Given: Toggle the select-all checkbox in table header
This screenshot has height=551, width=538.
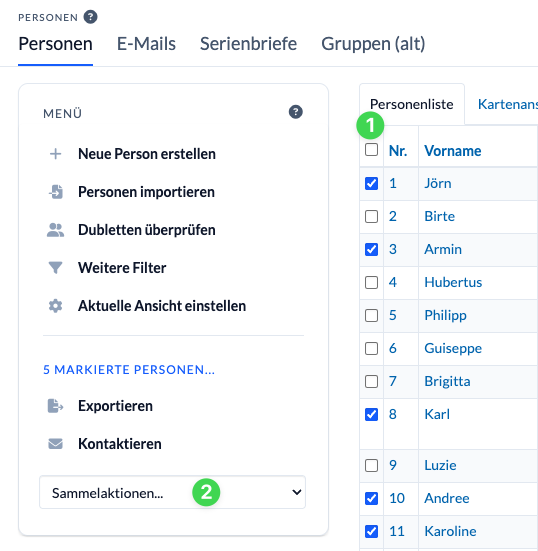Looking at the screenshot, I should point(371,149).
